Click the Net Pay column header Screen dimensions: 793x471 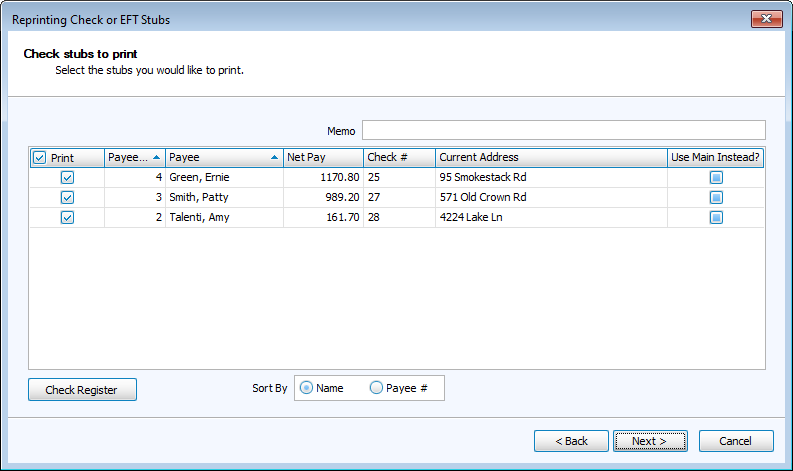pyautogui.click(x=322, y=158)
